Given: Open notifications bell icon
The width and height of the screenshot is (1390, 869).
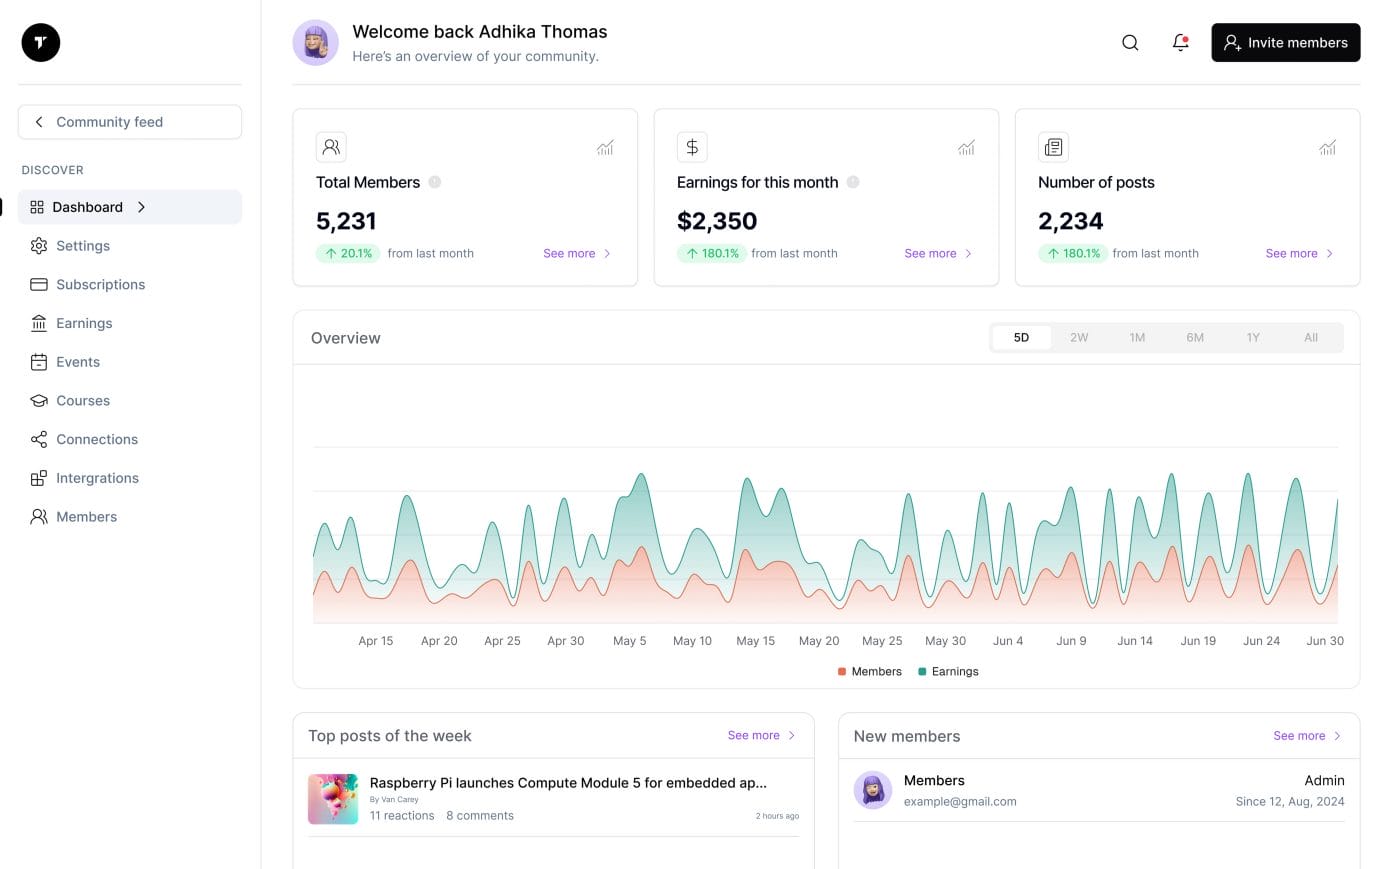Looking at the screenshot, I should [1180, 43].
